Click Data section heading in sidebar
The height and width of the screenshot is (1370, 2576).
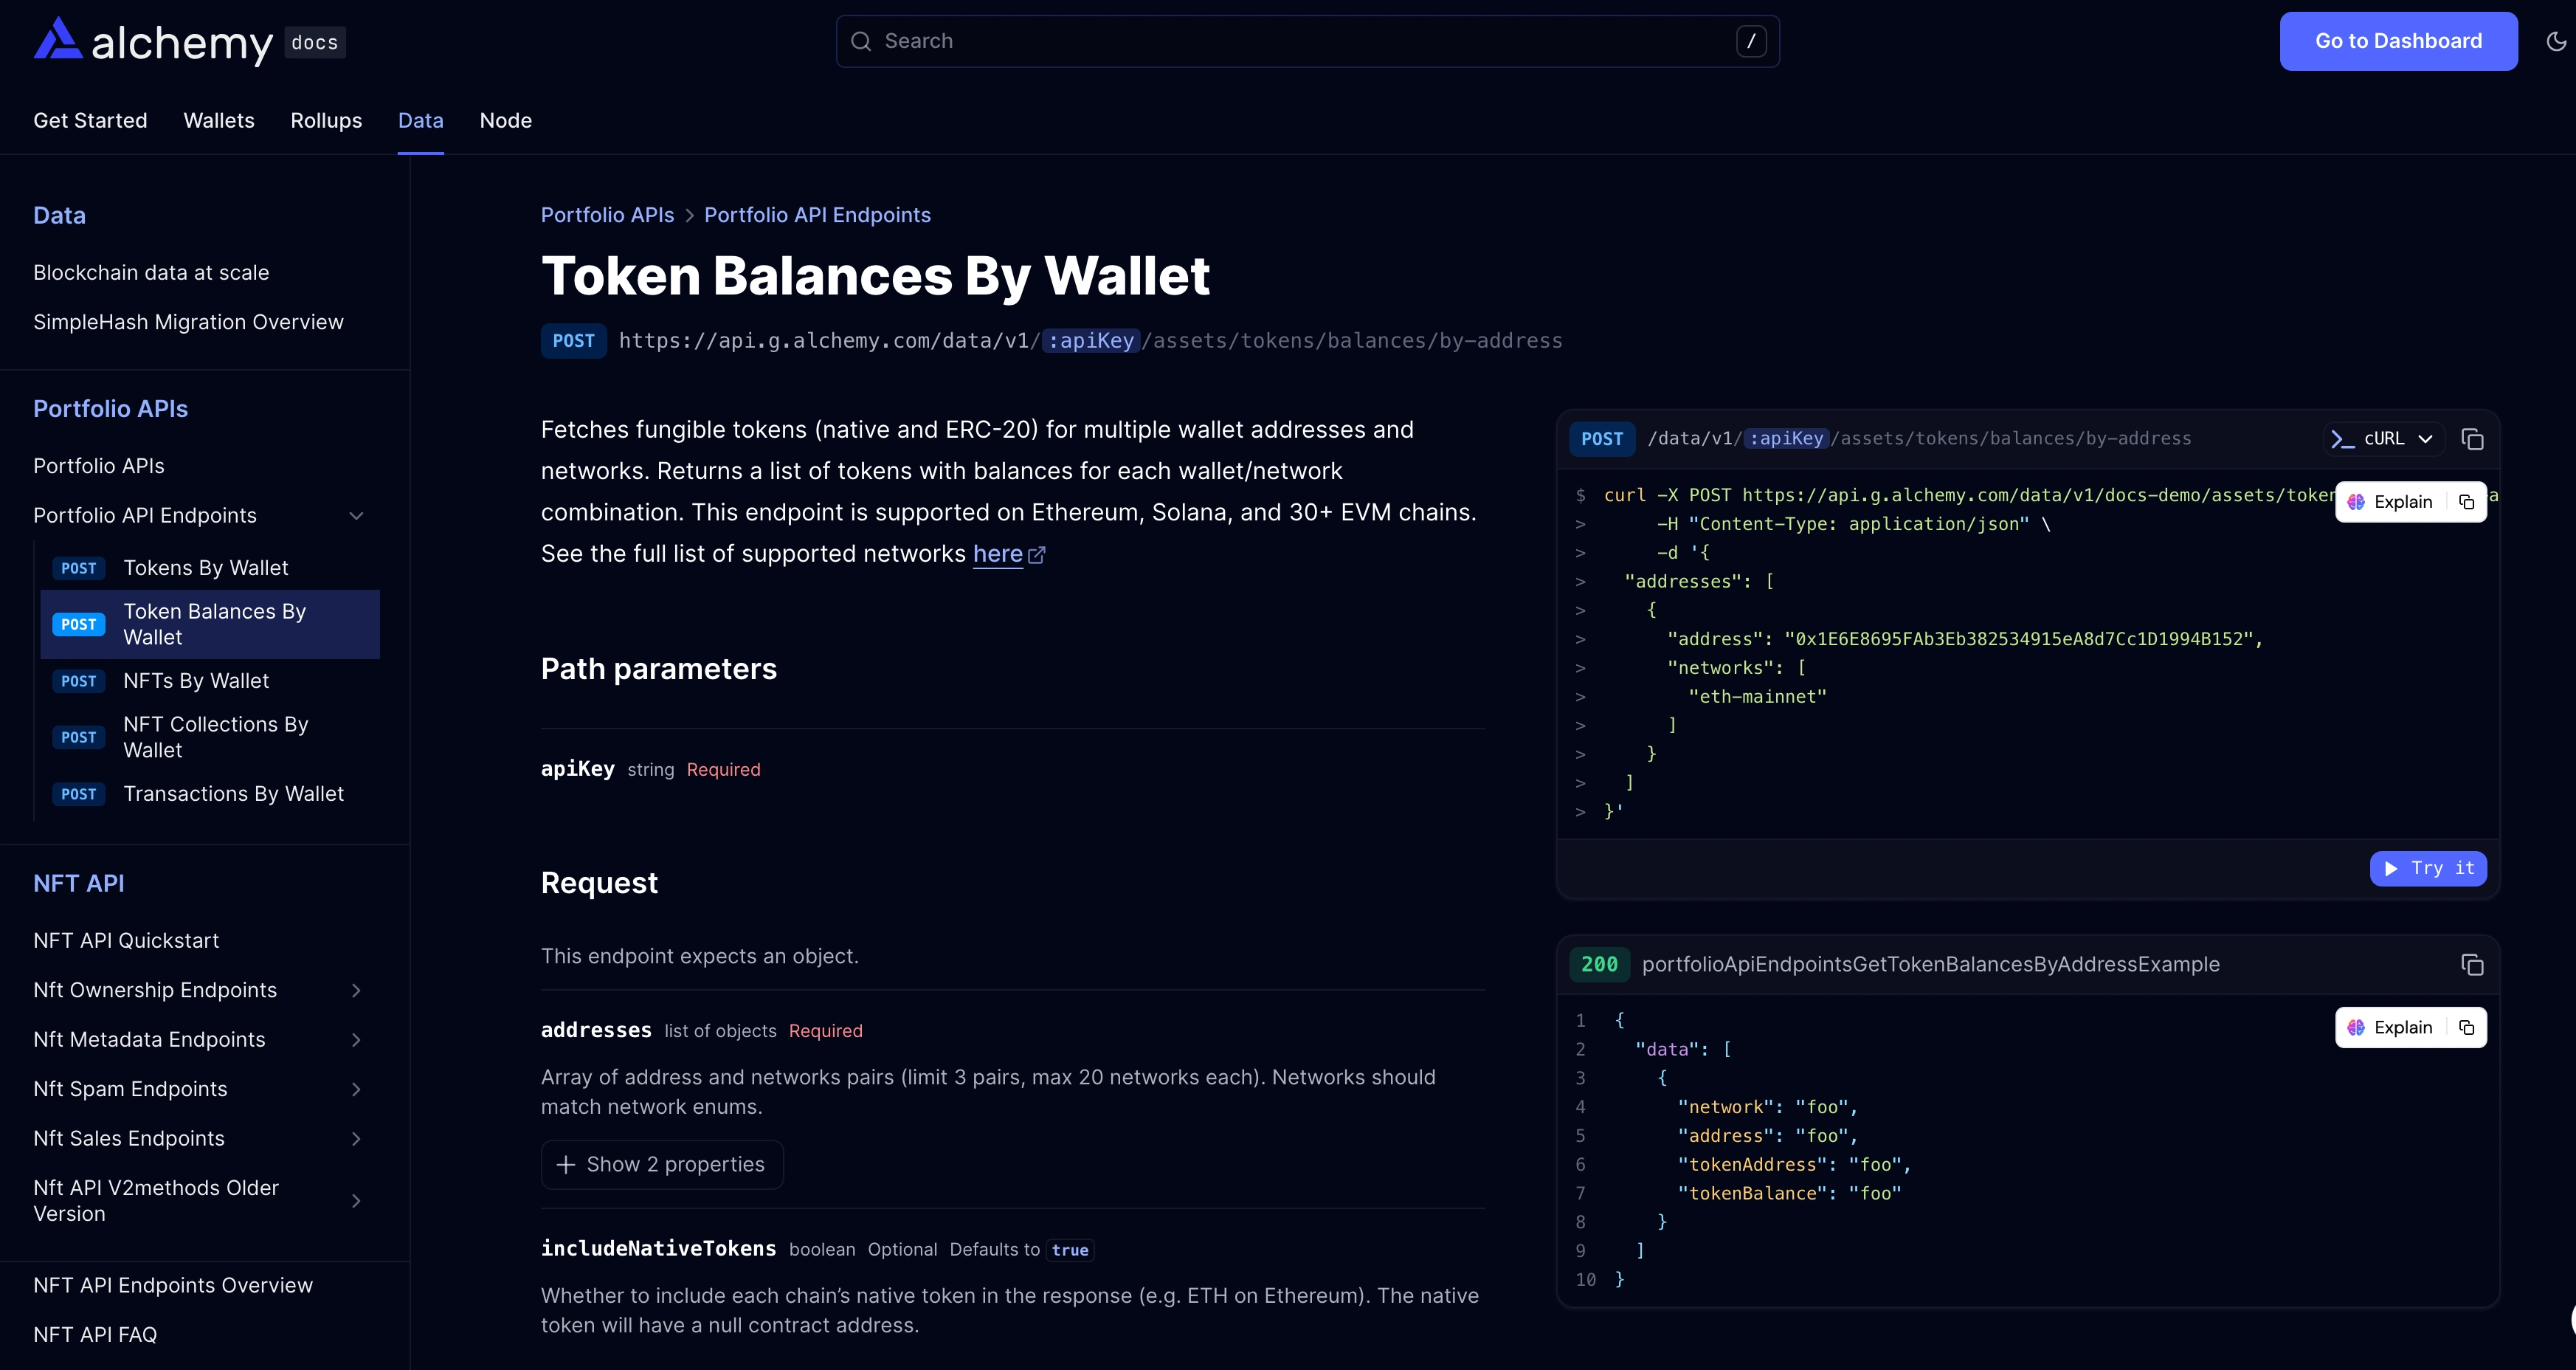click(59, 215)
